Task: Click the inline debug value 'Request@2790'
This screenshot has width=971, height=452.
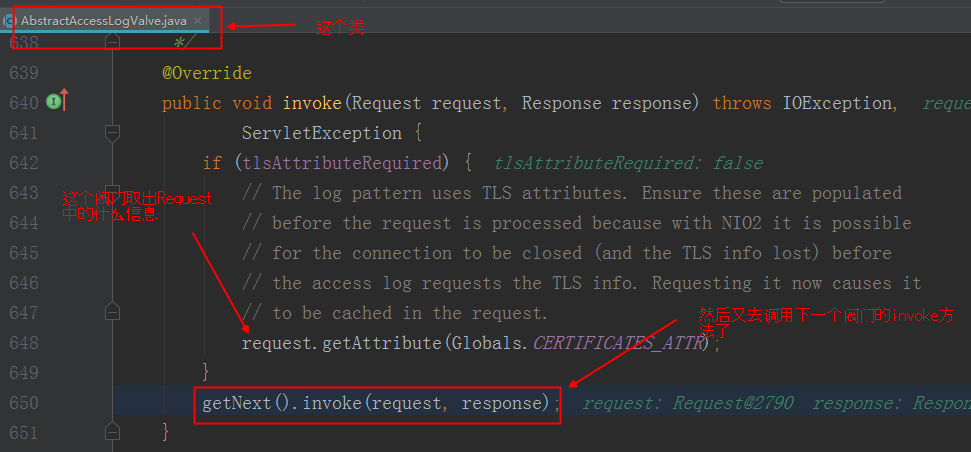Action: [733, 403]
